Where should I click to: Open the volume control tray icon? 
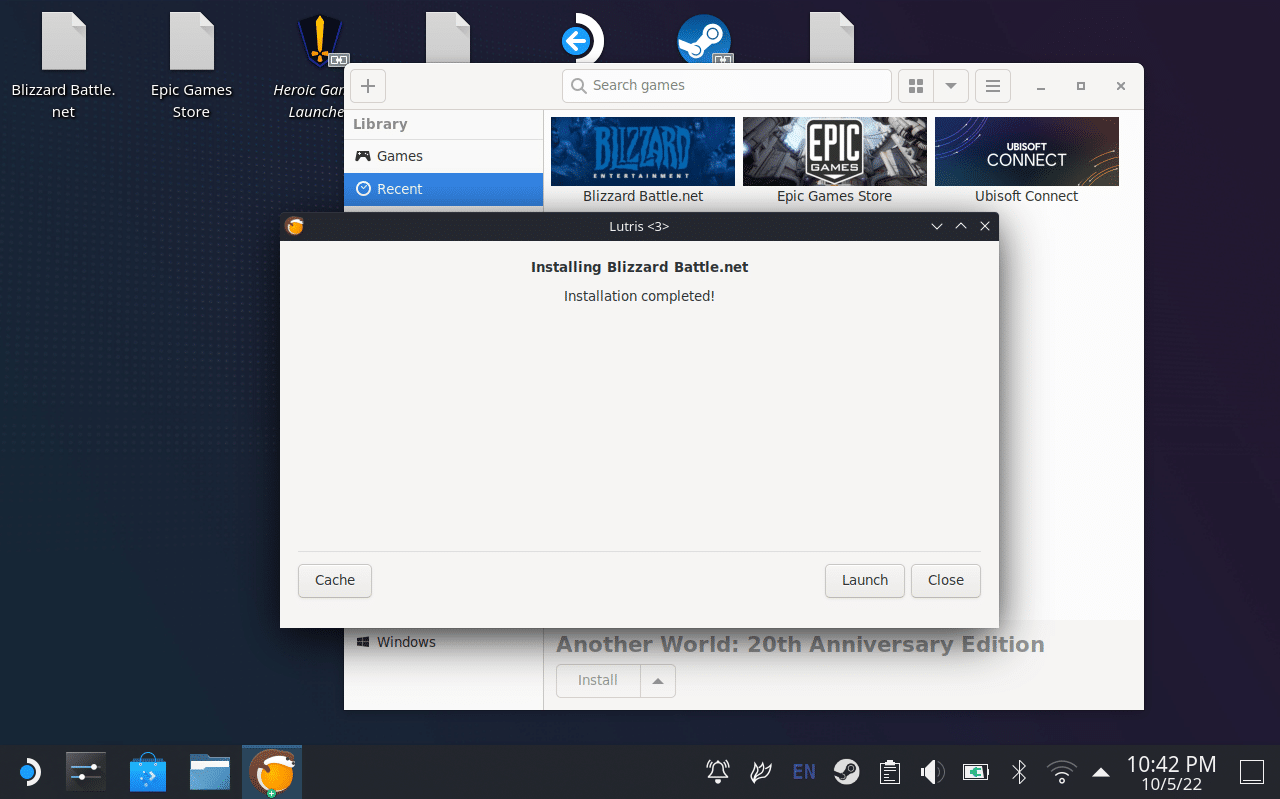[x=932, y=772]
